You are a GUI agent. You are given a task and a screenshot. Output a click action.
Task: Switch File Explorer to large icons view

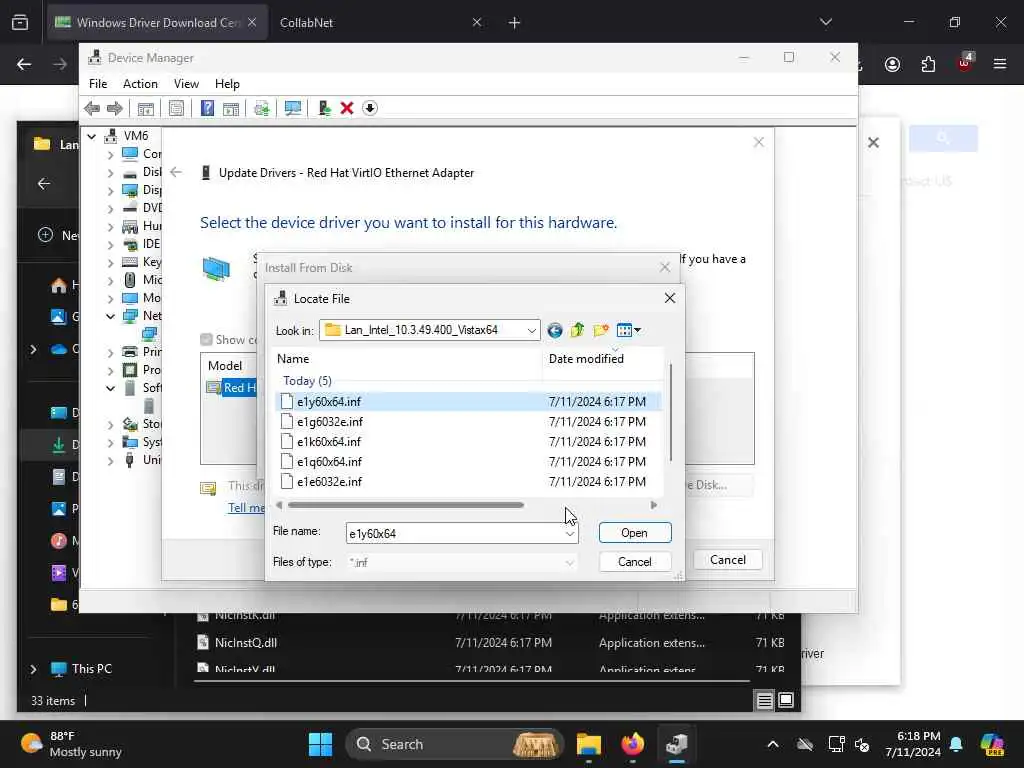point(786,700)
